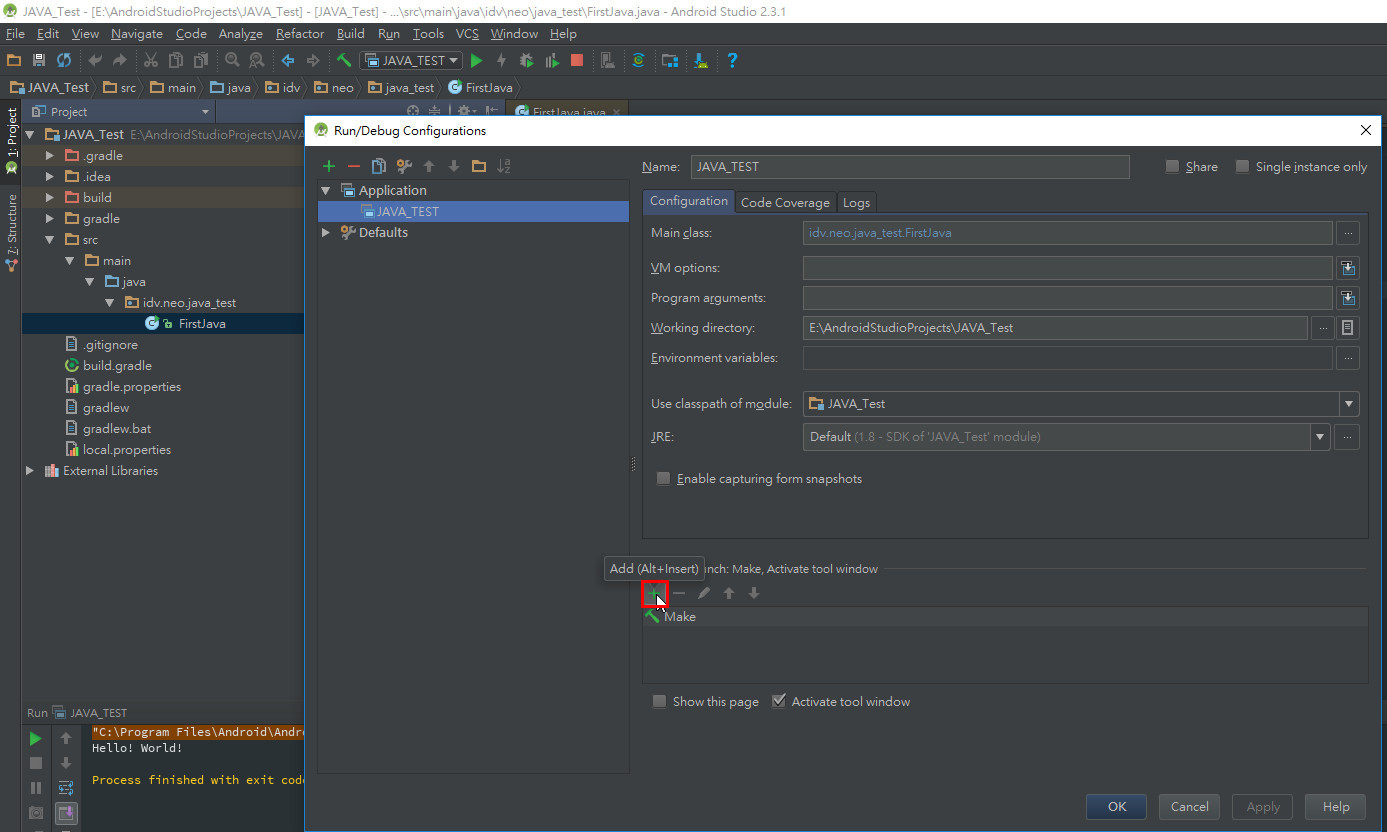The image size is (1387, 832).
Task: Click the Cut scissors toolbar icon
Action: coord(151,60)
